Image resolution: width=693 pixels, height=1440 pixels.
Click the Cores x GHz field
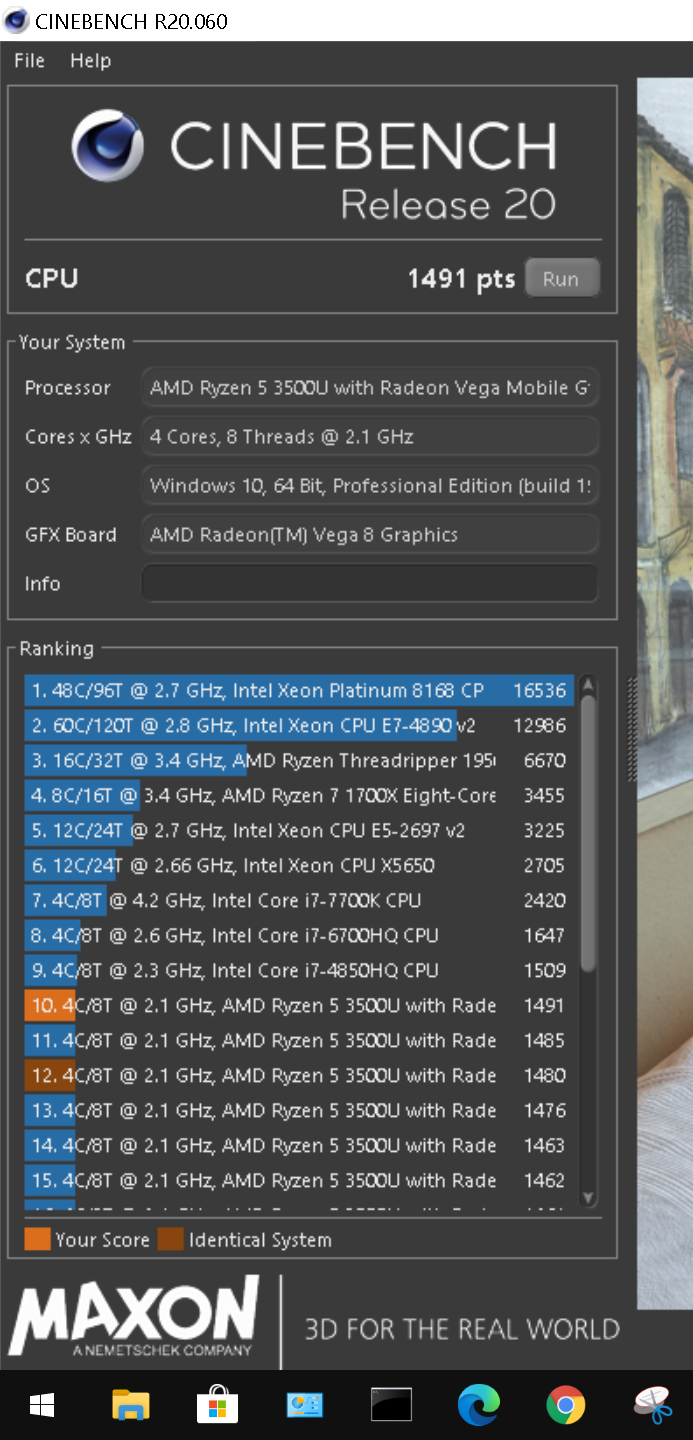370,437
